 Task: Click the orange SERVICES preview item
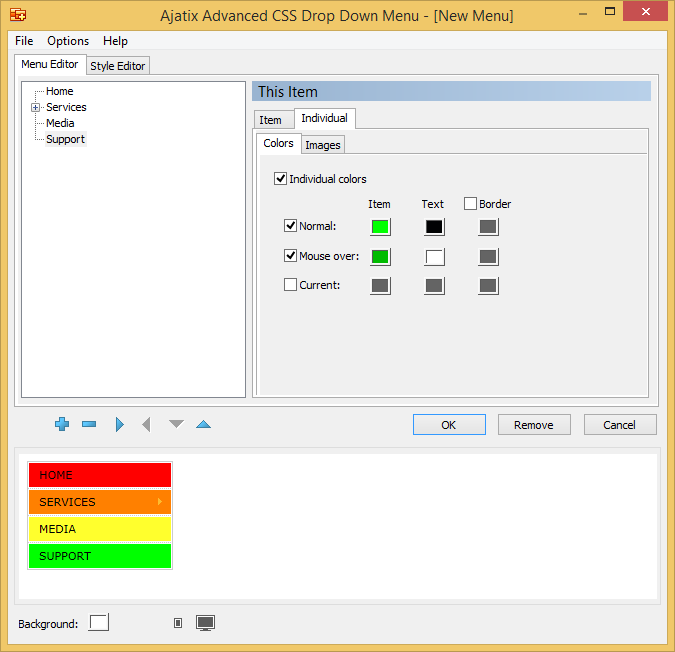[100, 502]
